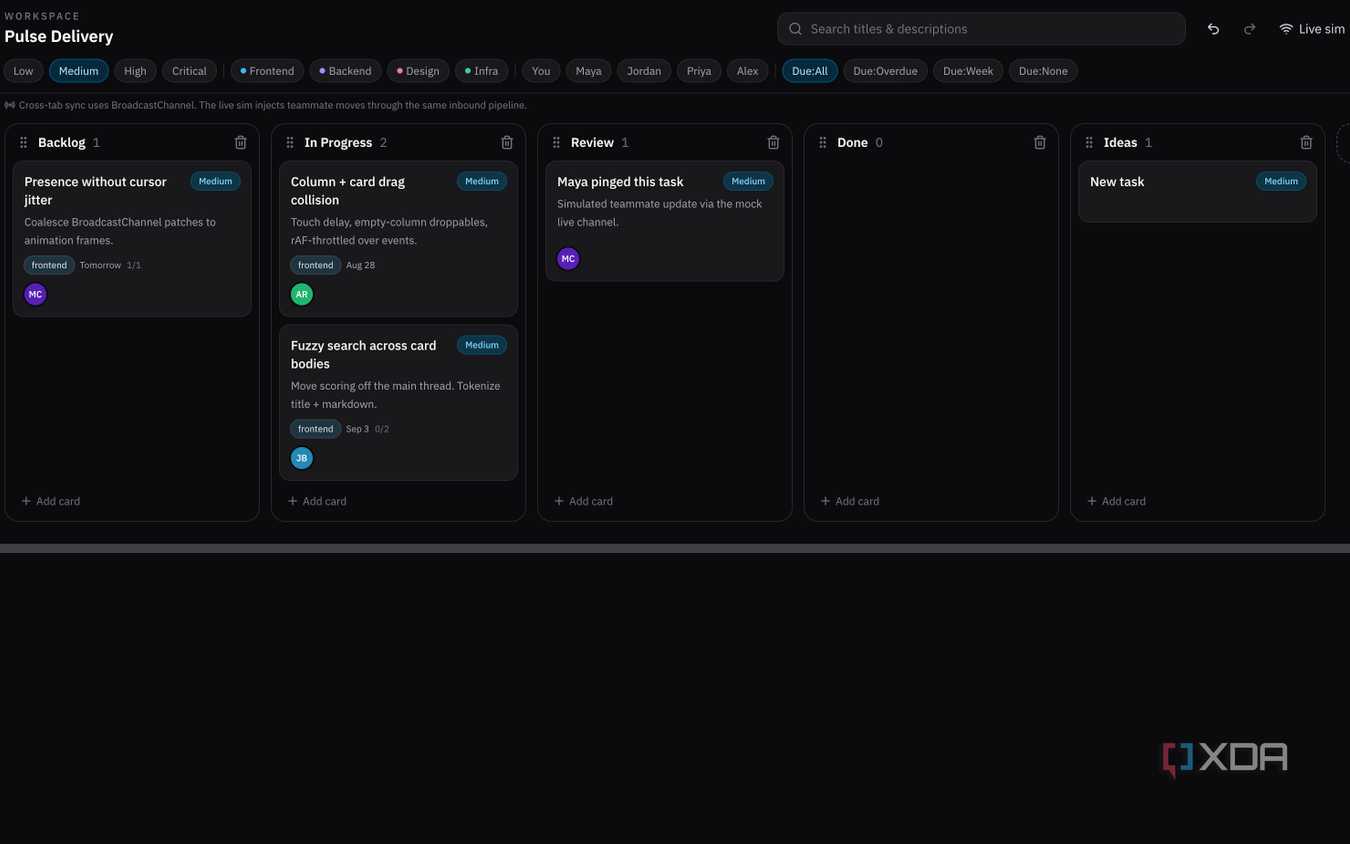
Task: Delete the Backlog column with trash icon
Action: [x=240, y=142]
